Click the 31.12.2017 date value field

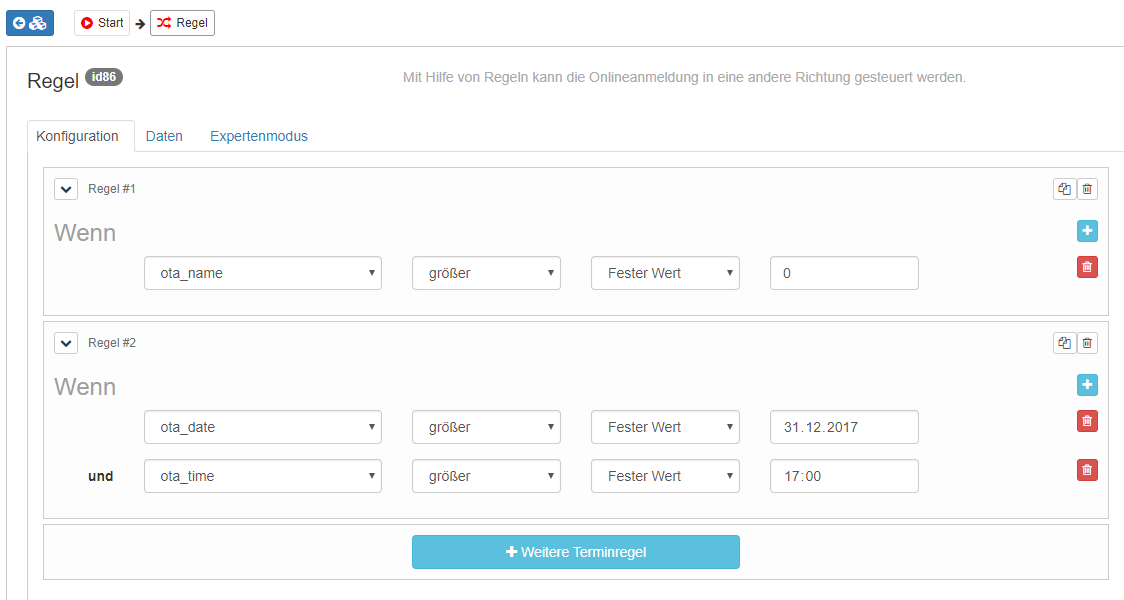coord(843,427)
